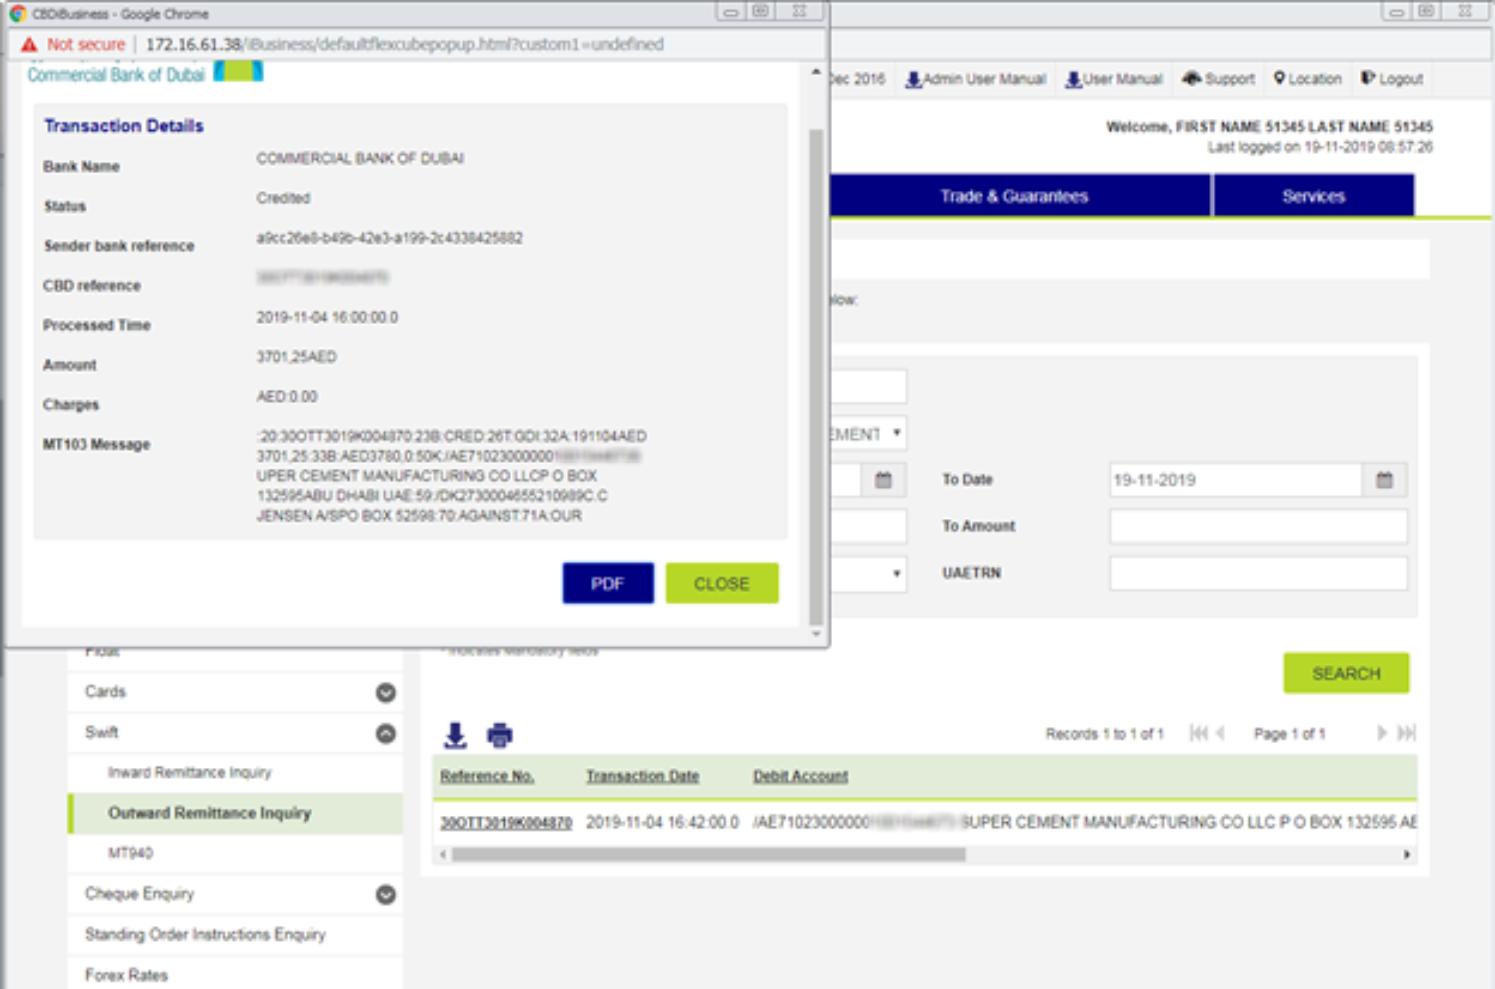1495x989 pixels.
Task: Expand the Cards menu section
Action: click(x=385, y=692)
